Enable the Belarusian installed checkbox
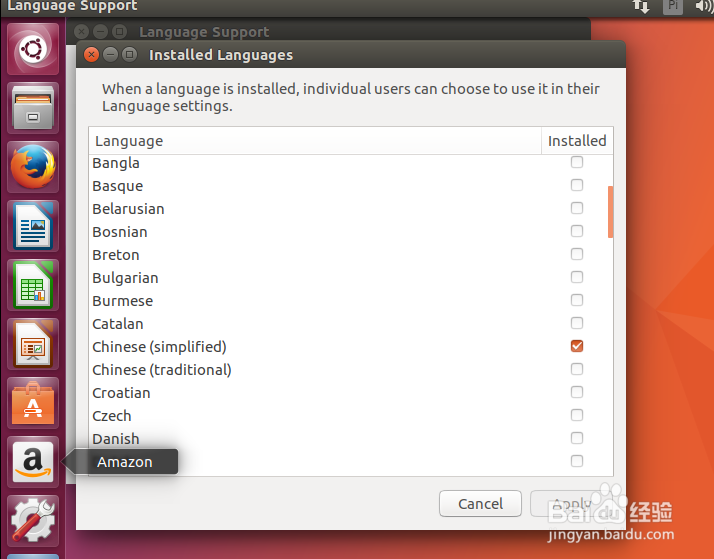Screen dimensions: 714x559 pos(577,208)
